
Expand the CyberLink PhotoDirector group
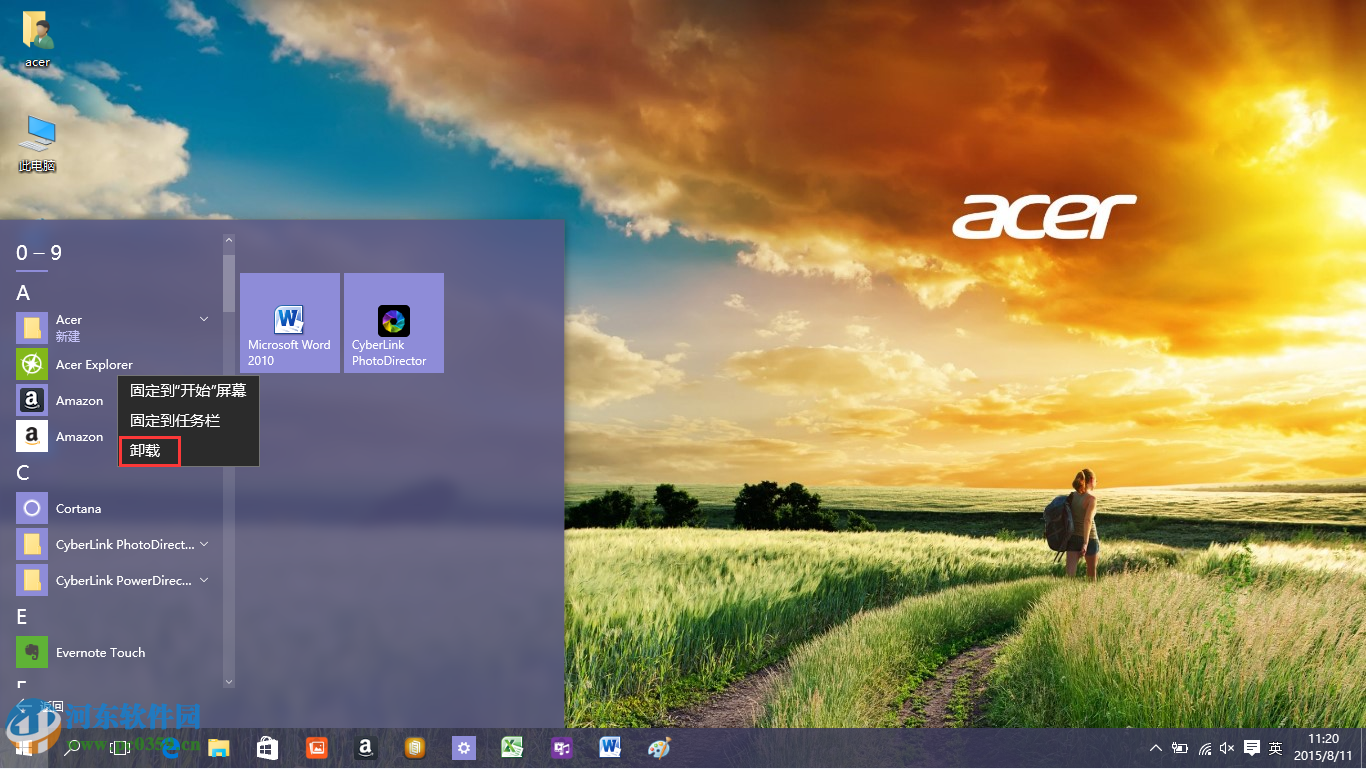[x=204, y=544]
